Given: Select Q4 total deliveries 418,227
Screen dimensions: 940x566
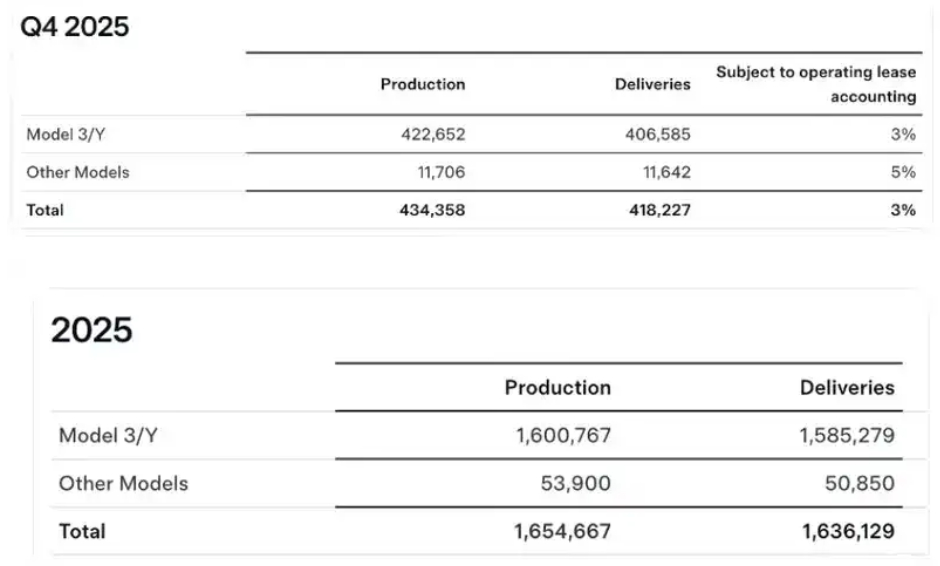Looking at the screenshot, I should tap(652, 211).
